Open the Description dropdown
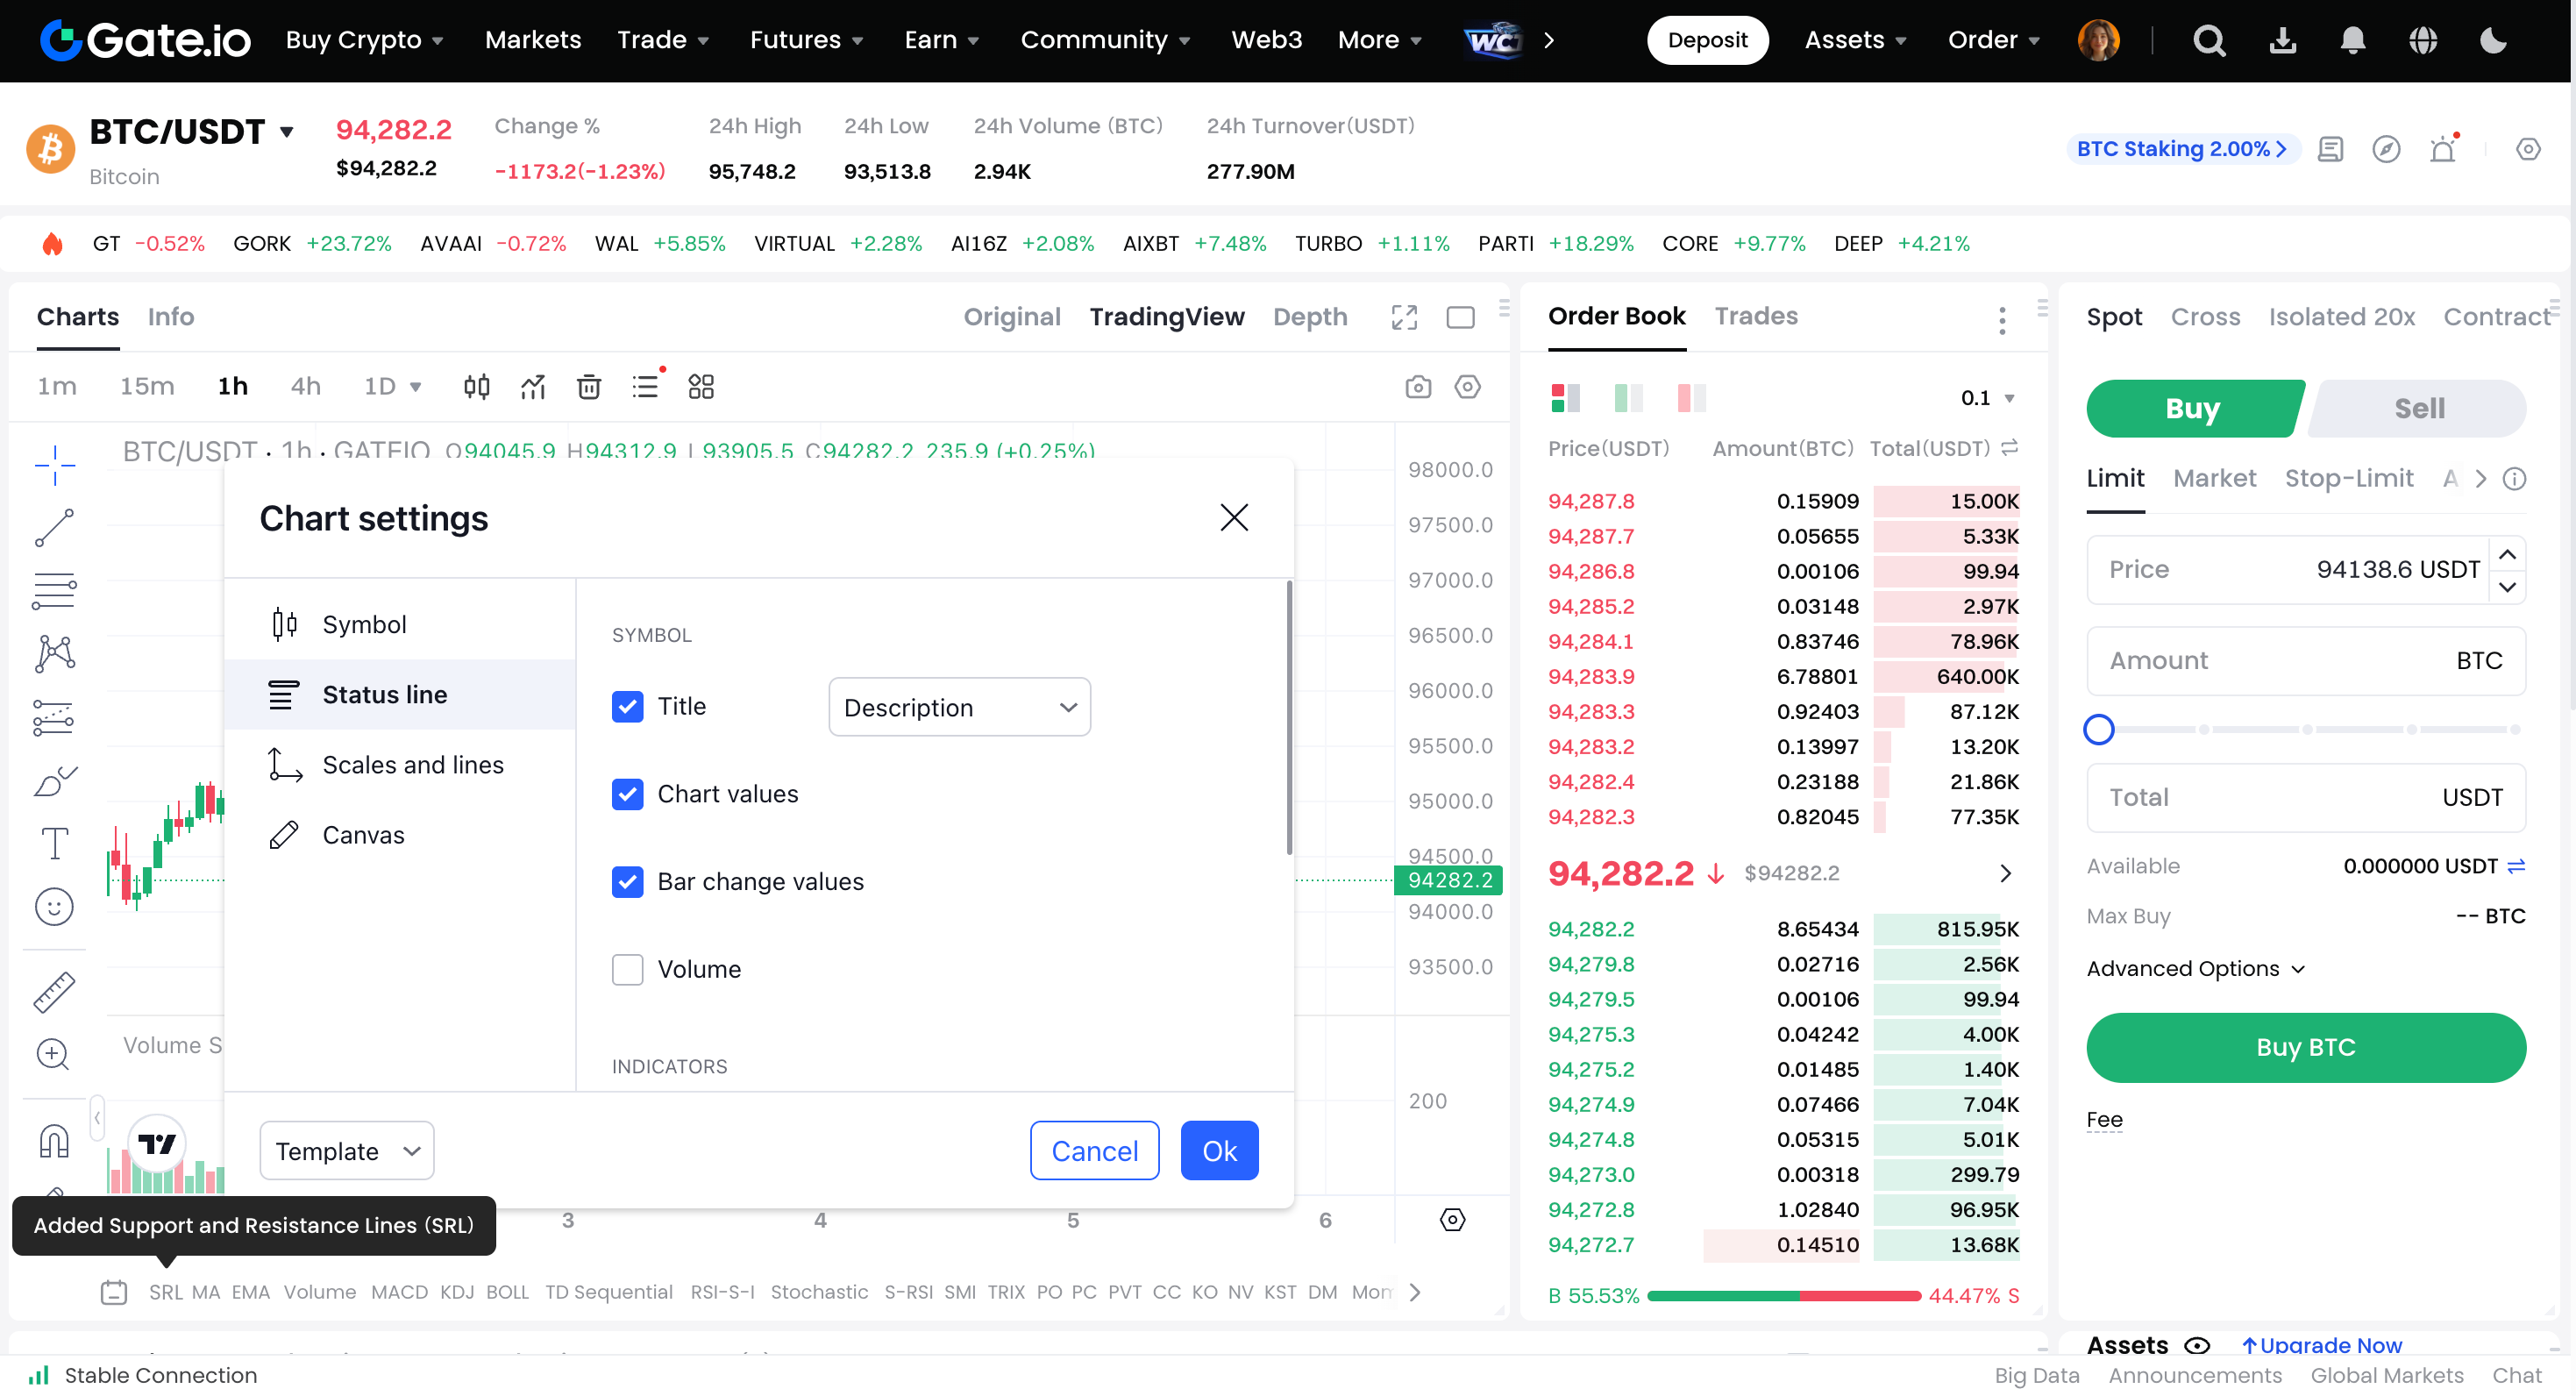Image resolution: width=2576 pixels, height=1396 pixels. pos(958,707)
